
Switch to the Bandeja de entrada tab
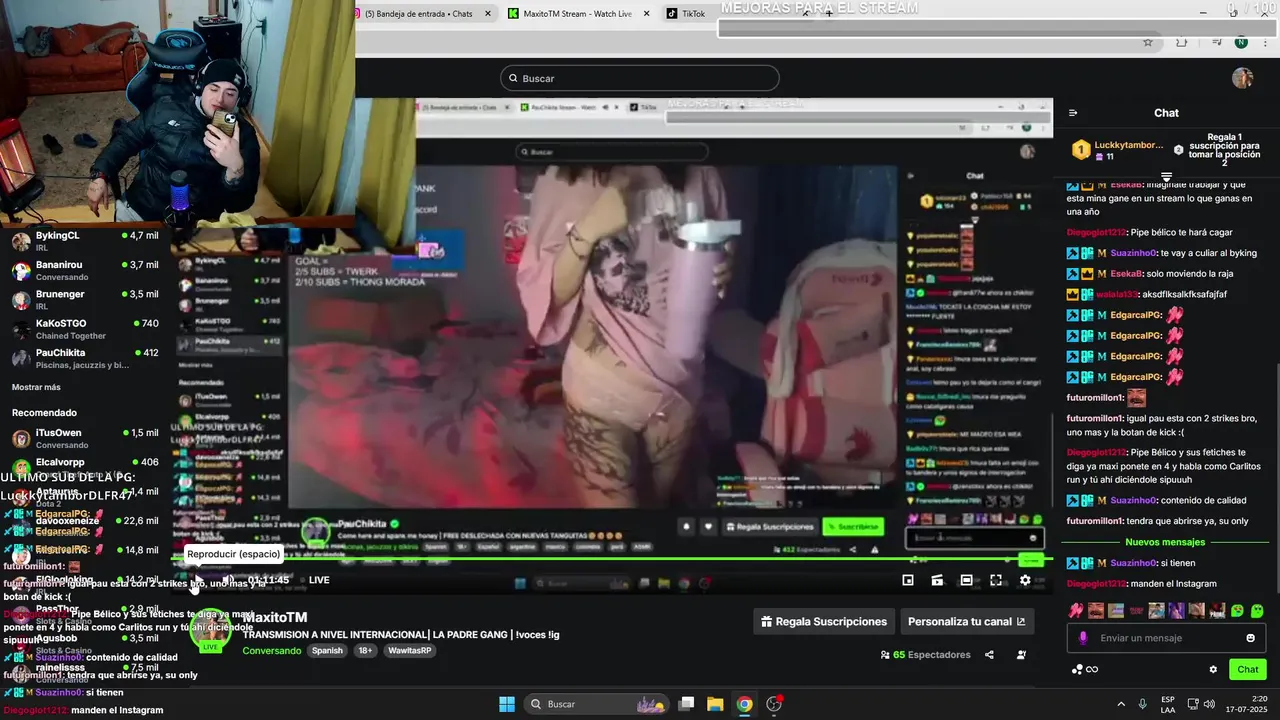click(418, 13)
